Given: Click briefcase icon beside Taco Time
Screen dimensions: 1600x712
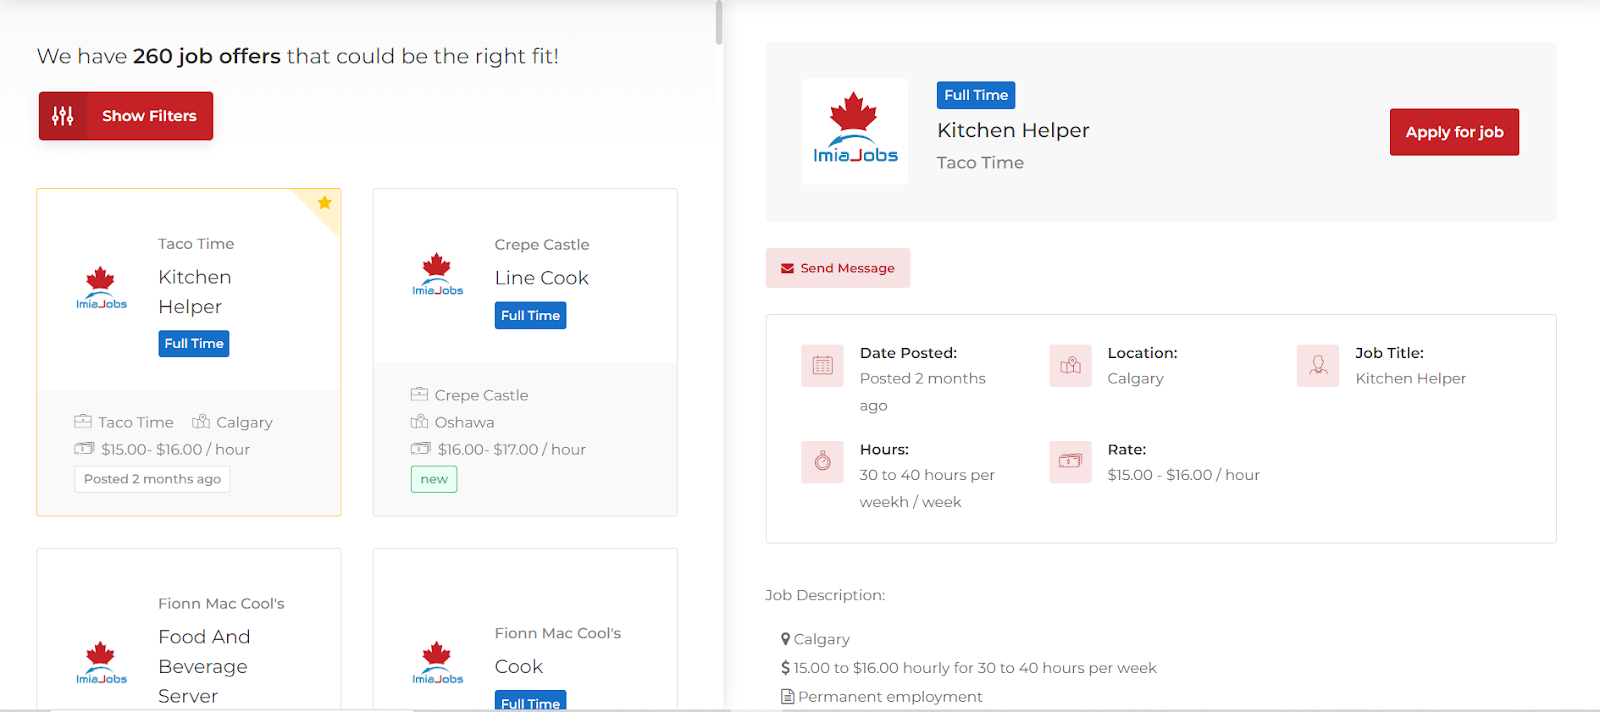Looking at the screenshot, I should coord(83,421).
